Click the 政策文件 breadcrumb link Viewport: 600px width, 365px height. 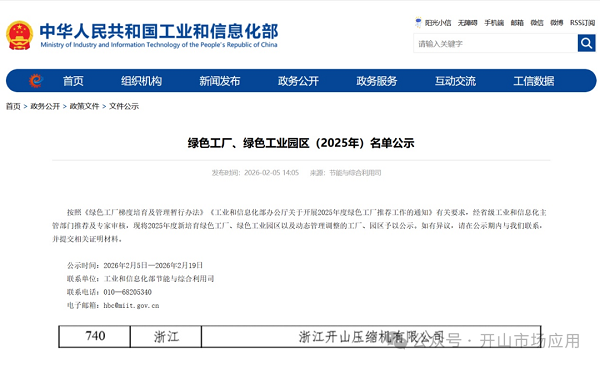(84, 106)
